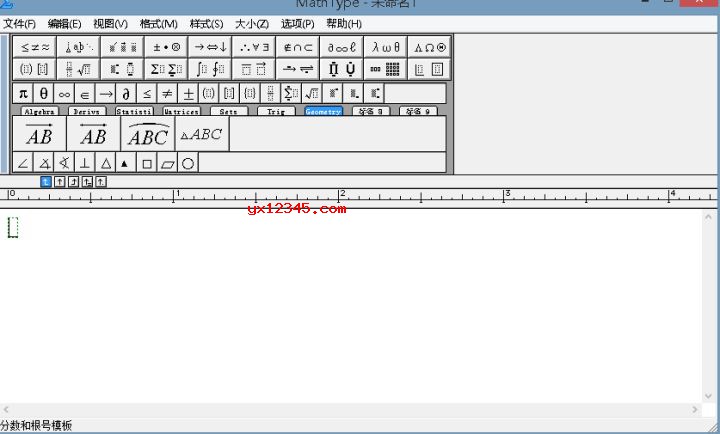Insert triangle ABC expression
Viewport: 720px width, 434px height.
coord(202,134)
